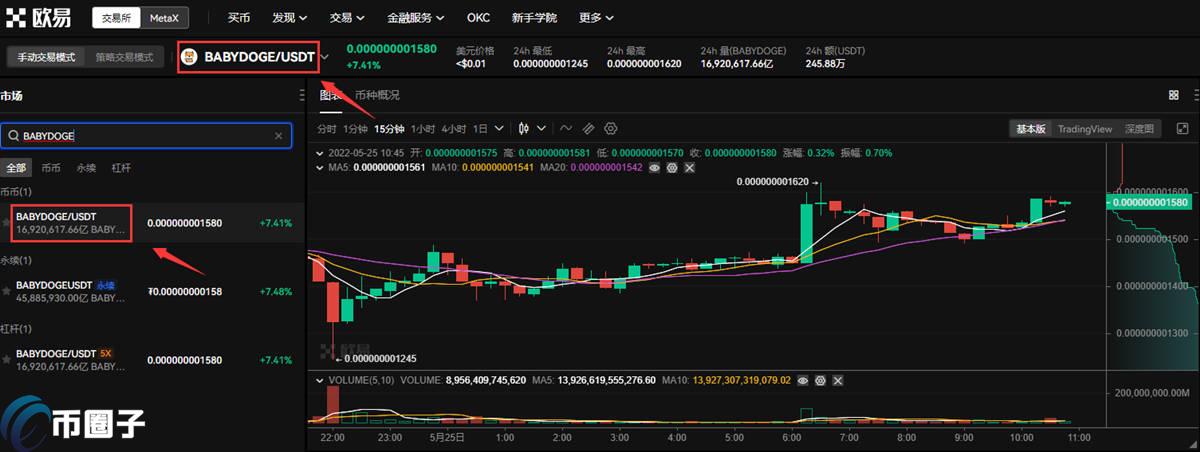
Task: Toggle MA indicator visibility eye icon
Action: tap(655, 168)
